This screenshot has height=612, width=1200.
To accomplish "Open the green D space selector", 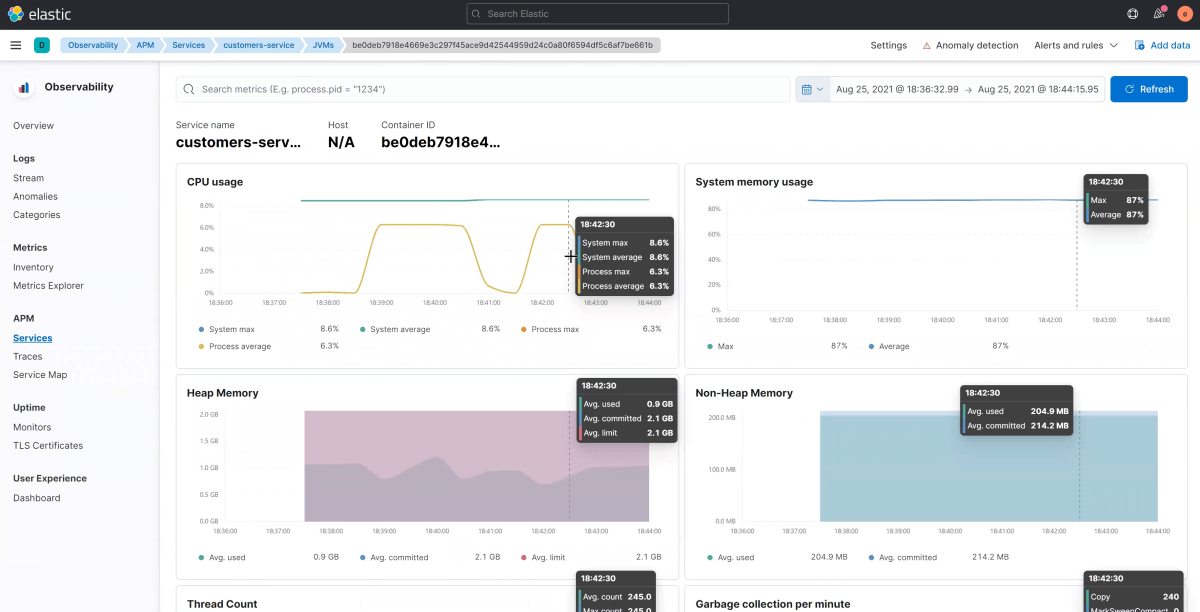I will pyautogui.click(x=41, y=45).
